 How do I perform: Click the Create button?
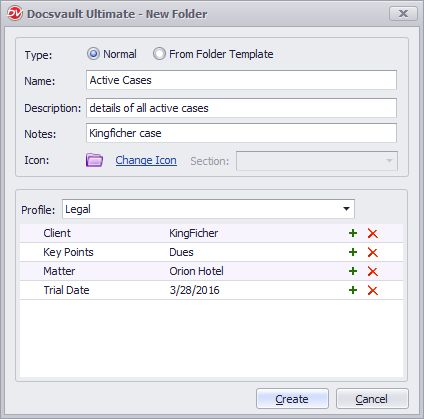pyautogui.click(x=292, y=399)
